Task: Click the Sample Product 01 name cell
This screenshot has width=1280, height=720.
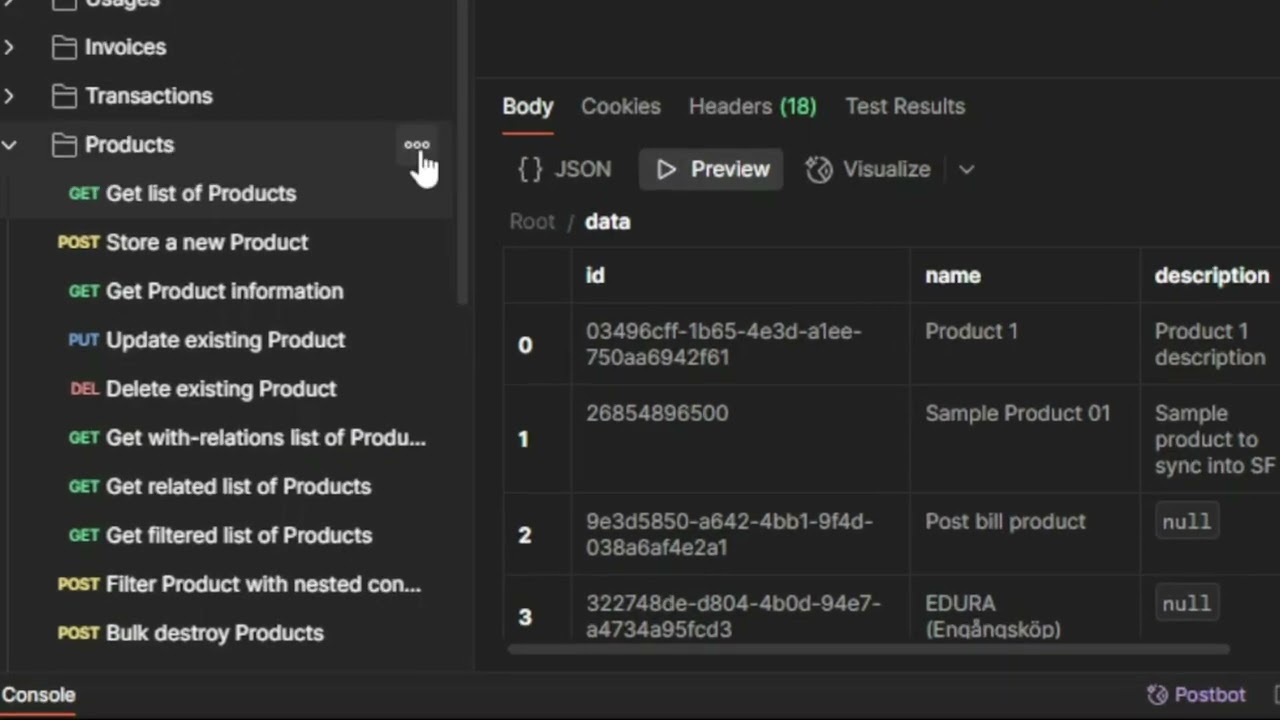Action: [1025, 439]
